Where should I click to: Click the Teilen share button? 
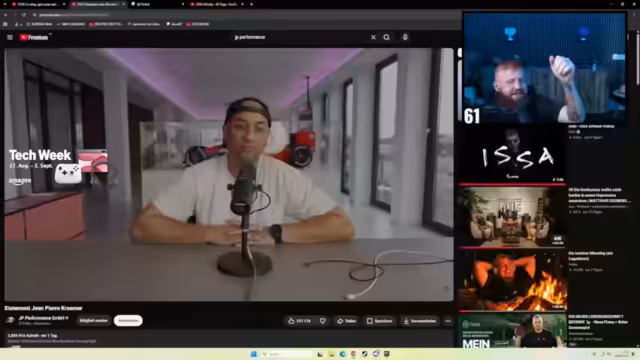tap(346, 321)
